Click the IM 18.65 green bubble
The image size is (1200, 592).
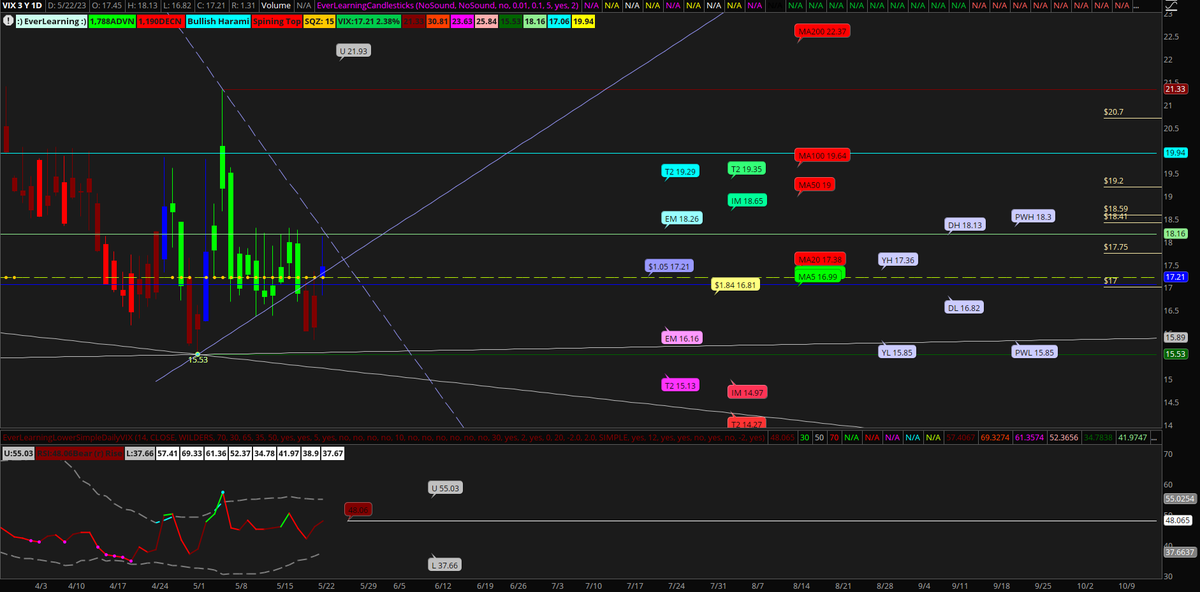point(747,201)
